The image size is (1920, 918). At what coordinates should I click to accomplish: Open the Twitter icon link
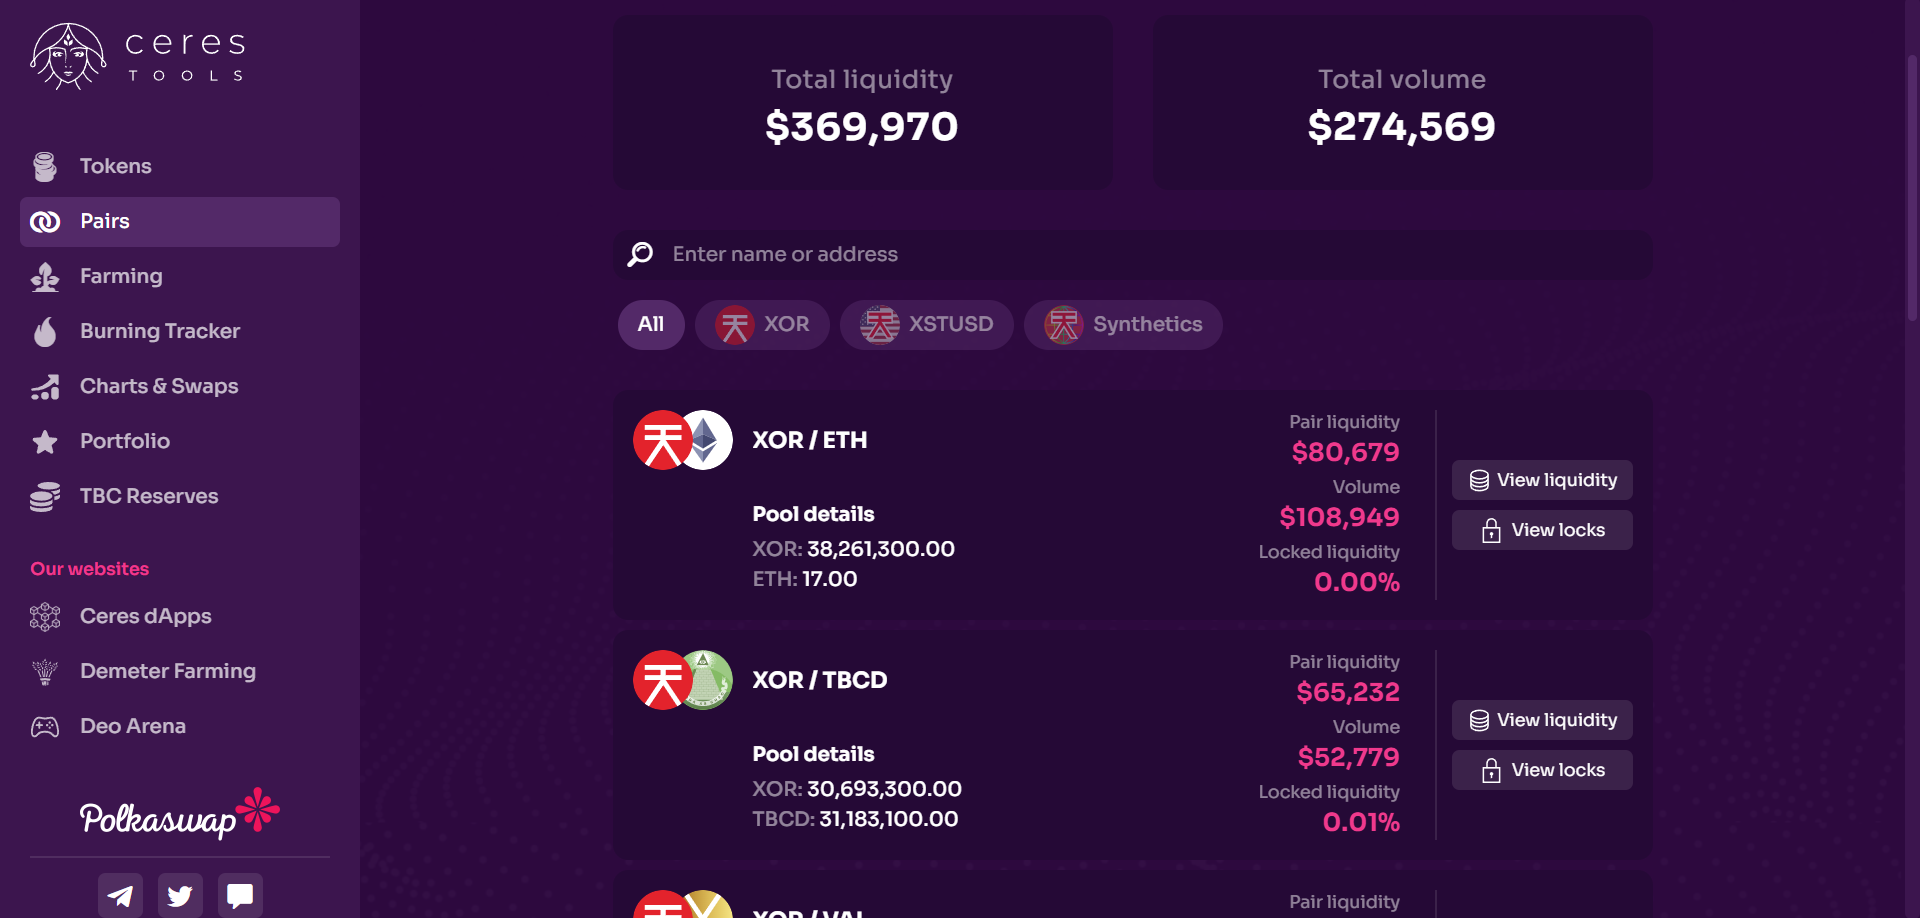coord(180,895)
